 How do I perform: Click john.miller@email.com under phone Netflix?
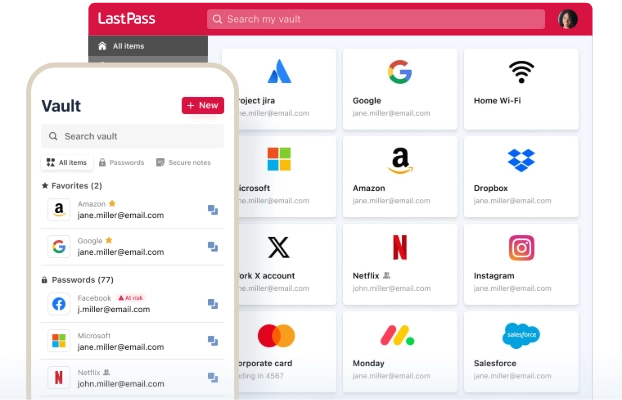(121, 384)
